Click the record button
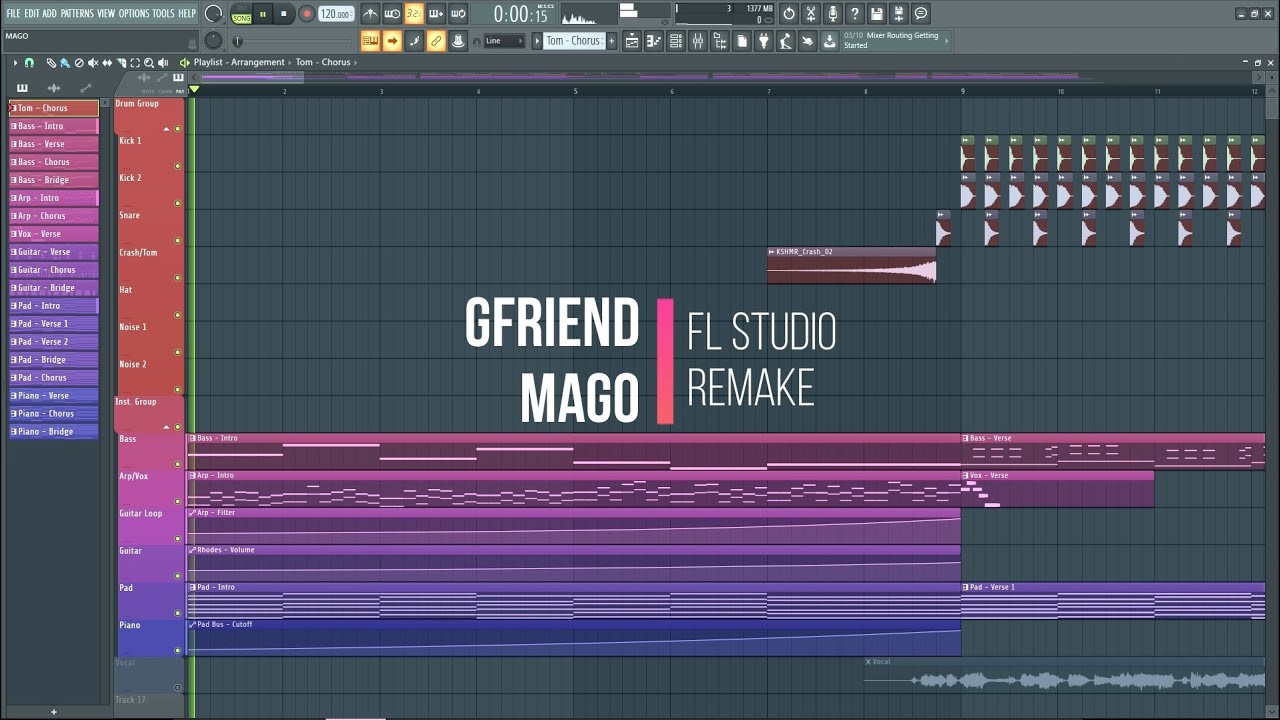 tap(307, 14)
